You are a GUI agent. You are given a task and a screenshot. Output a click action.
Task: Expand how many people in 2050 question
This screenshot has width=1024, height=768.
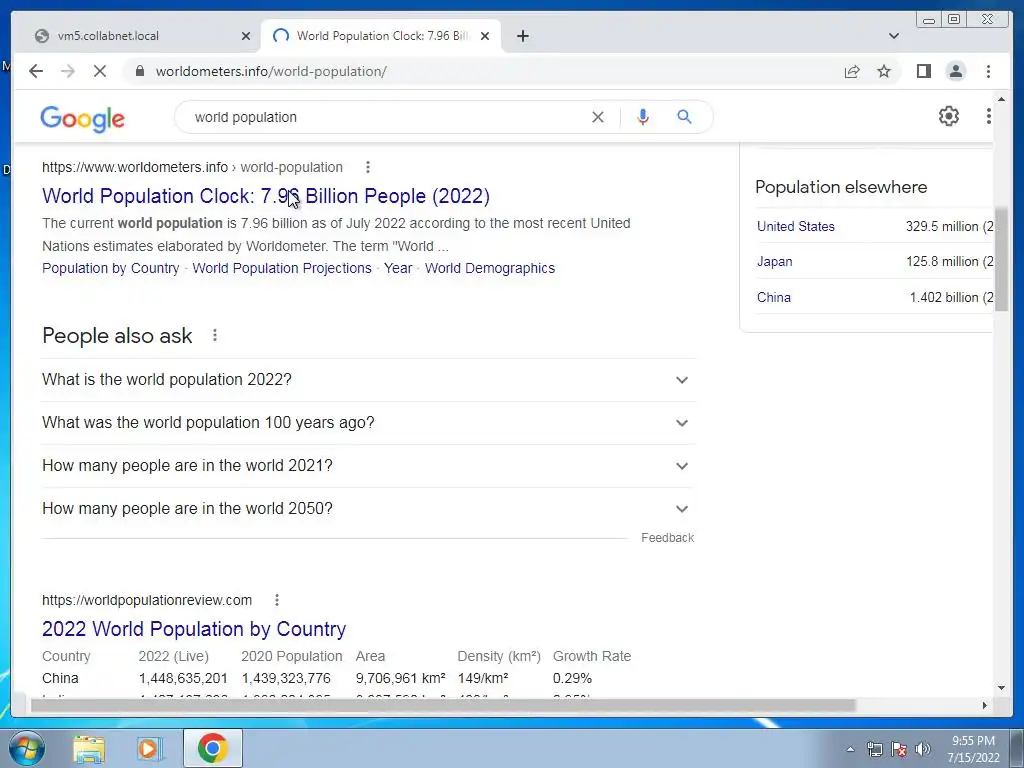pos(368,509)
